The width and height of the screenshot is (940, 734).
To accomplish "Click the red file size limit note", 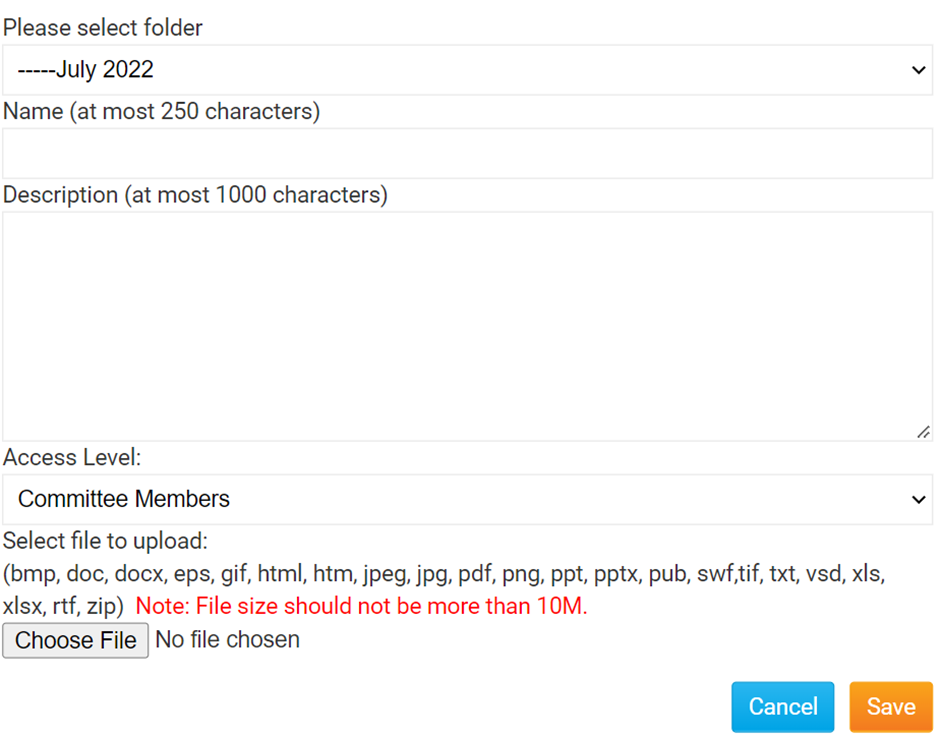I will click(361, 606).
